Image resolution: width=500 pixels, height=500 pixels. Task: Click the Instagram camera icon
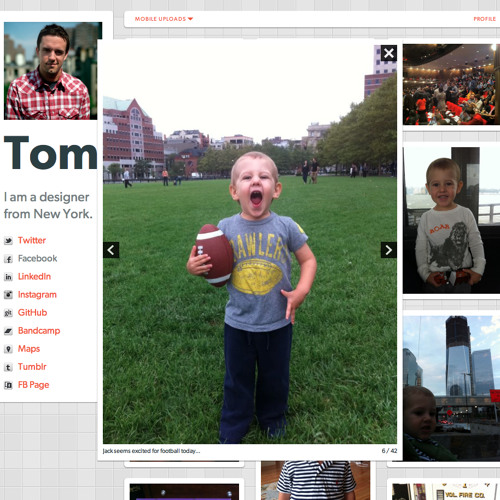(8, 295)
